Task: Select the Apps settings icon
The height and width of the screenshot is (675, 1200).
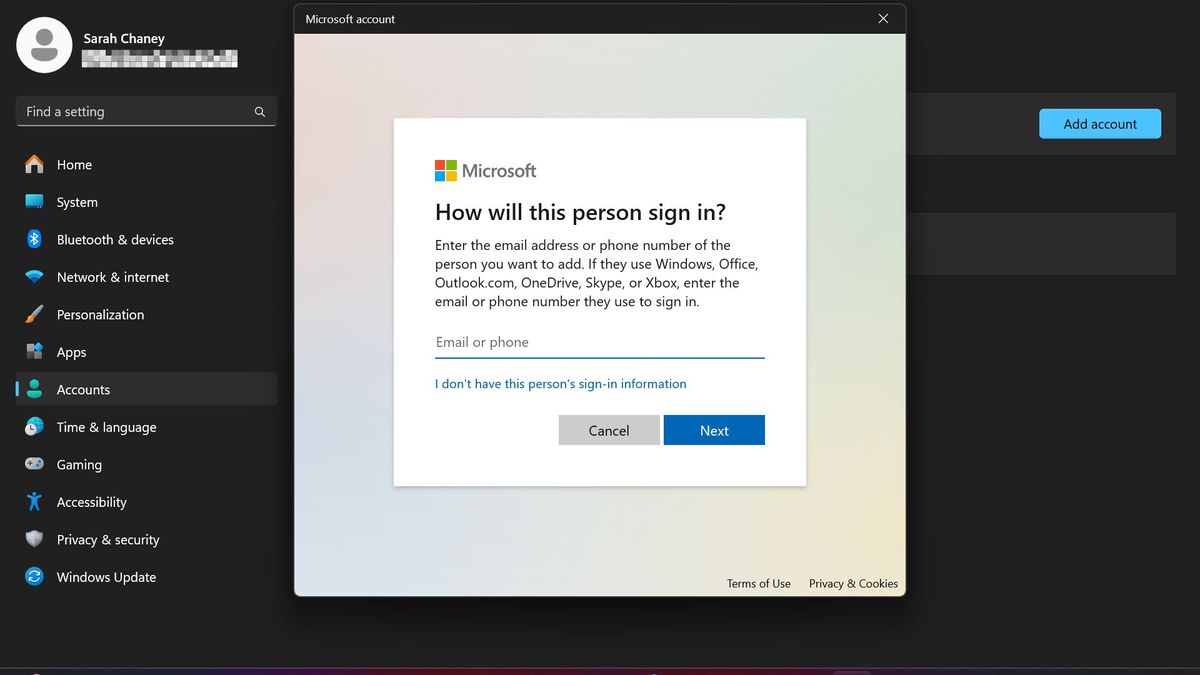Action: (34, 352)
